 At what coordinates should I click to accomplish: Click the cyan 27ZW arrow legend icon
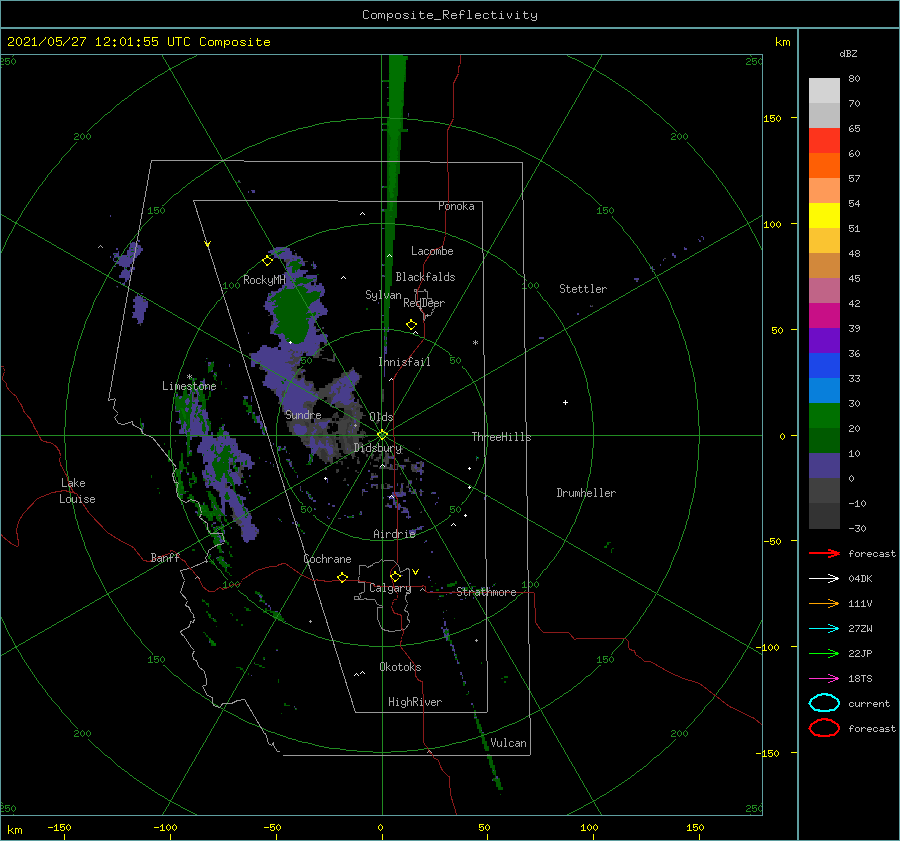[x=824, y=629]
